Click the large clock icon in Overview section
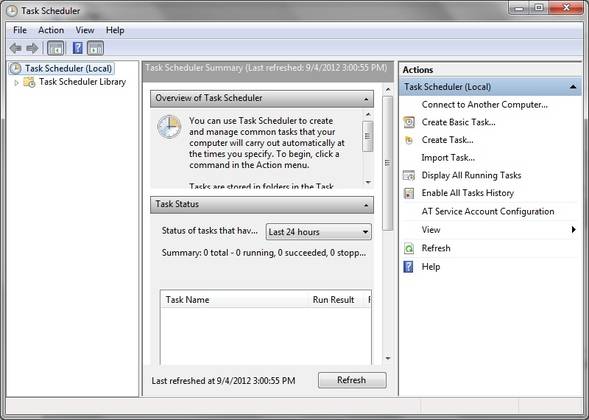The width and height of the screenshot is (589, 420). tap(169, 127)
